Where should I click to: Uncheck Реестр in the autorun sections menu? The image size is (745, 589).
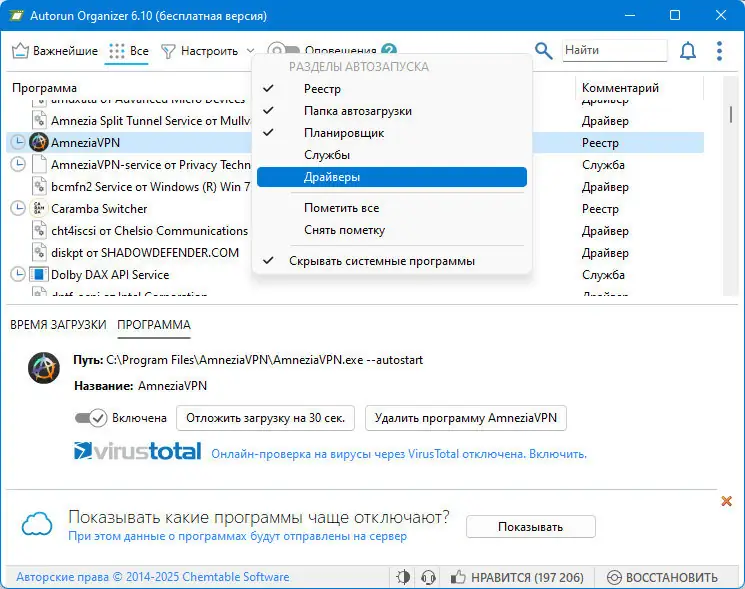click(x=392, y=89)
